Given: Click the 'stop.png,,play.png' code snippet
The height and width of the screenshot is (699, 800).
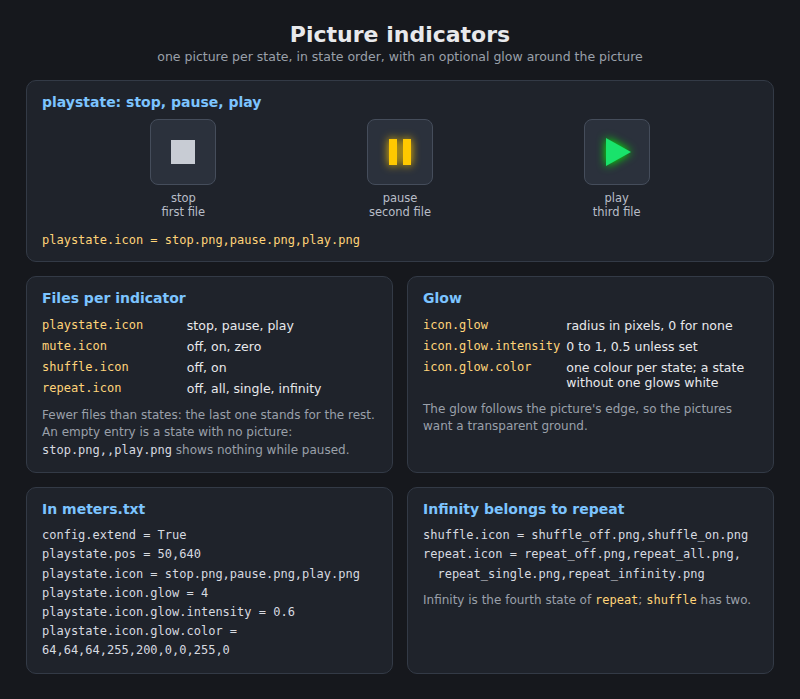Looking at the screenshot, I should click(x=107, y=450).
